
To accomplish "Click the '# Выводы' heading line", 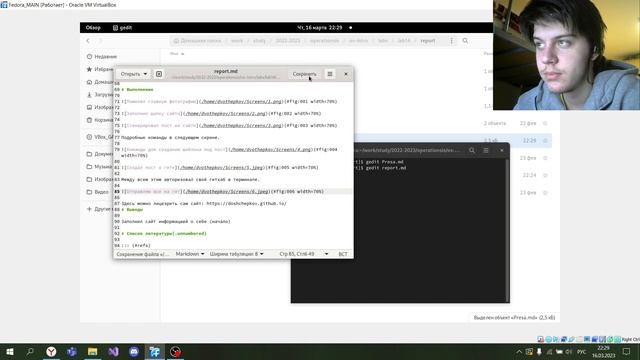I will click(x=132, y=209).
